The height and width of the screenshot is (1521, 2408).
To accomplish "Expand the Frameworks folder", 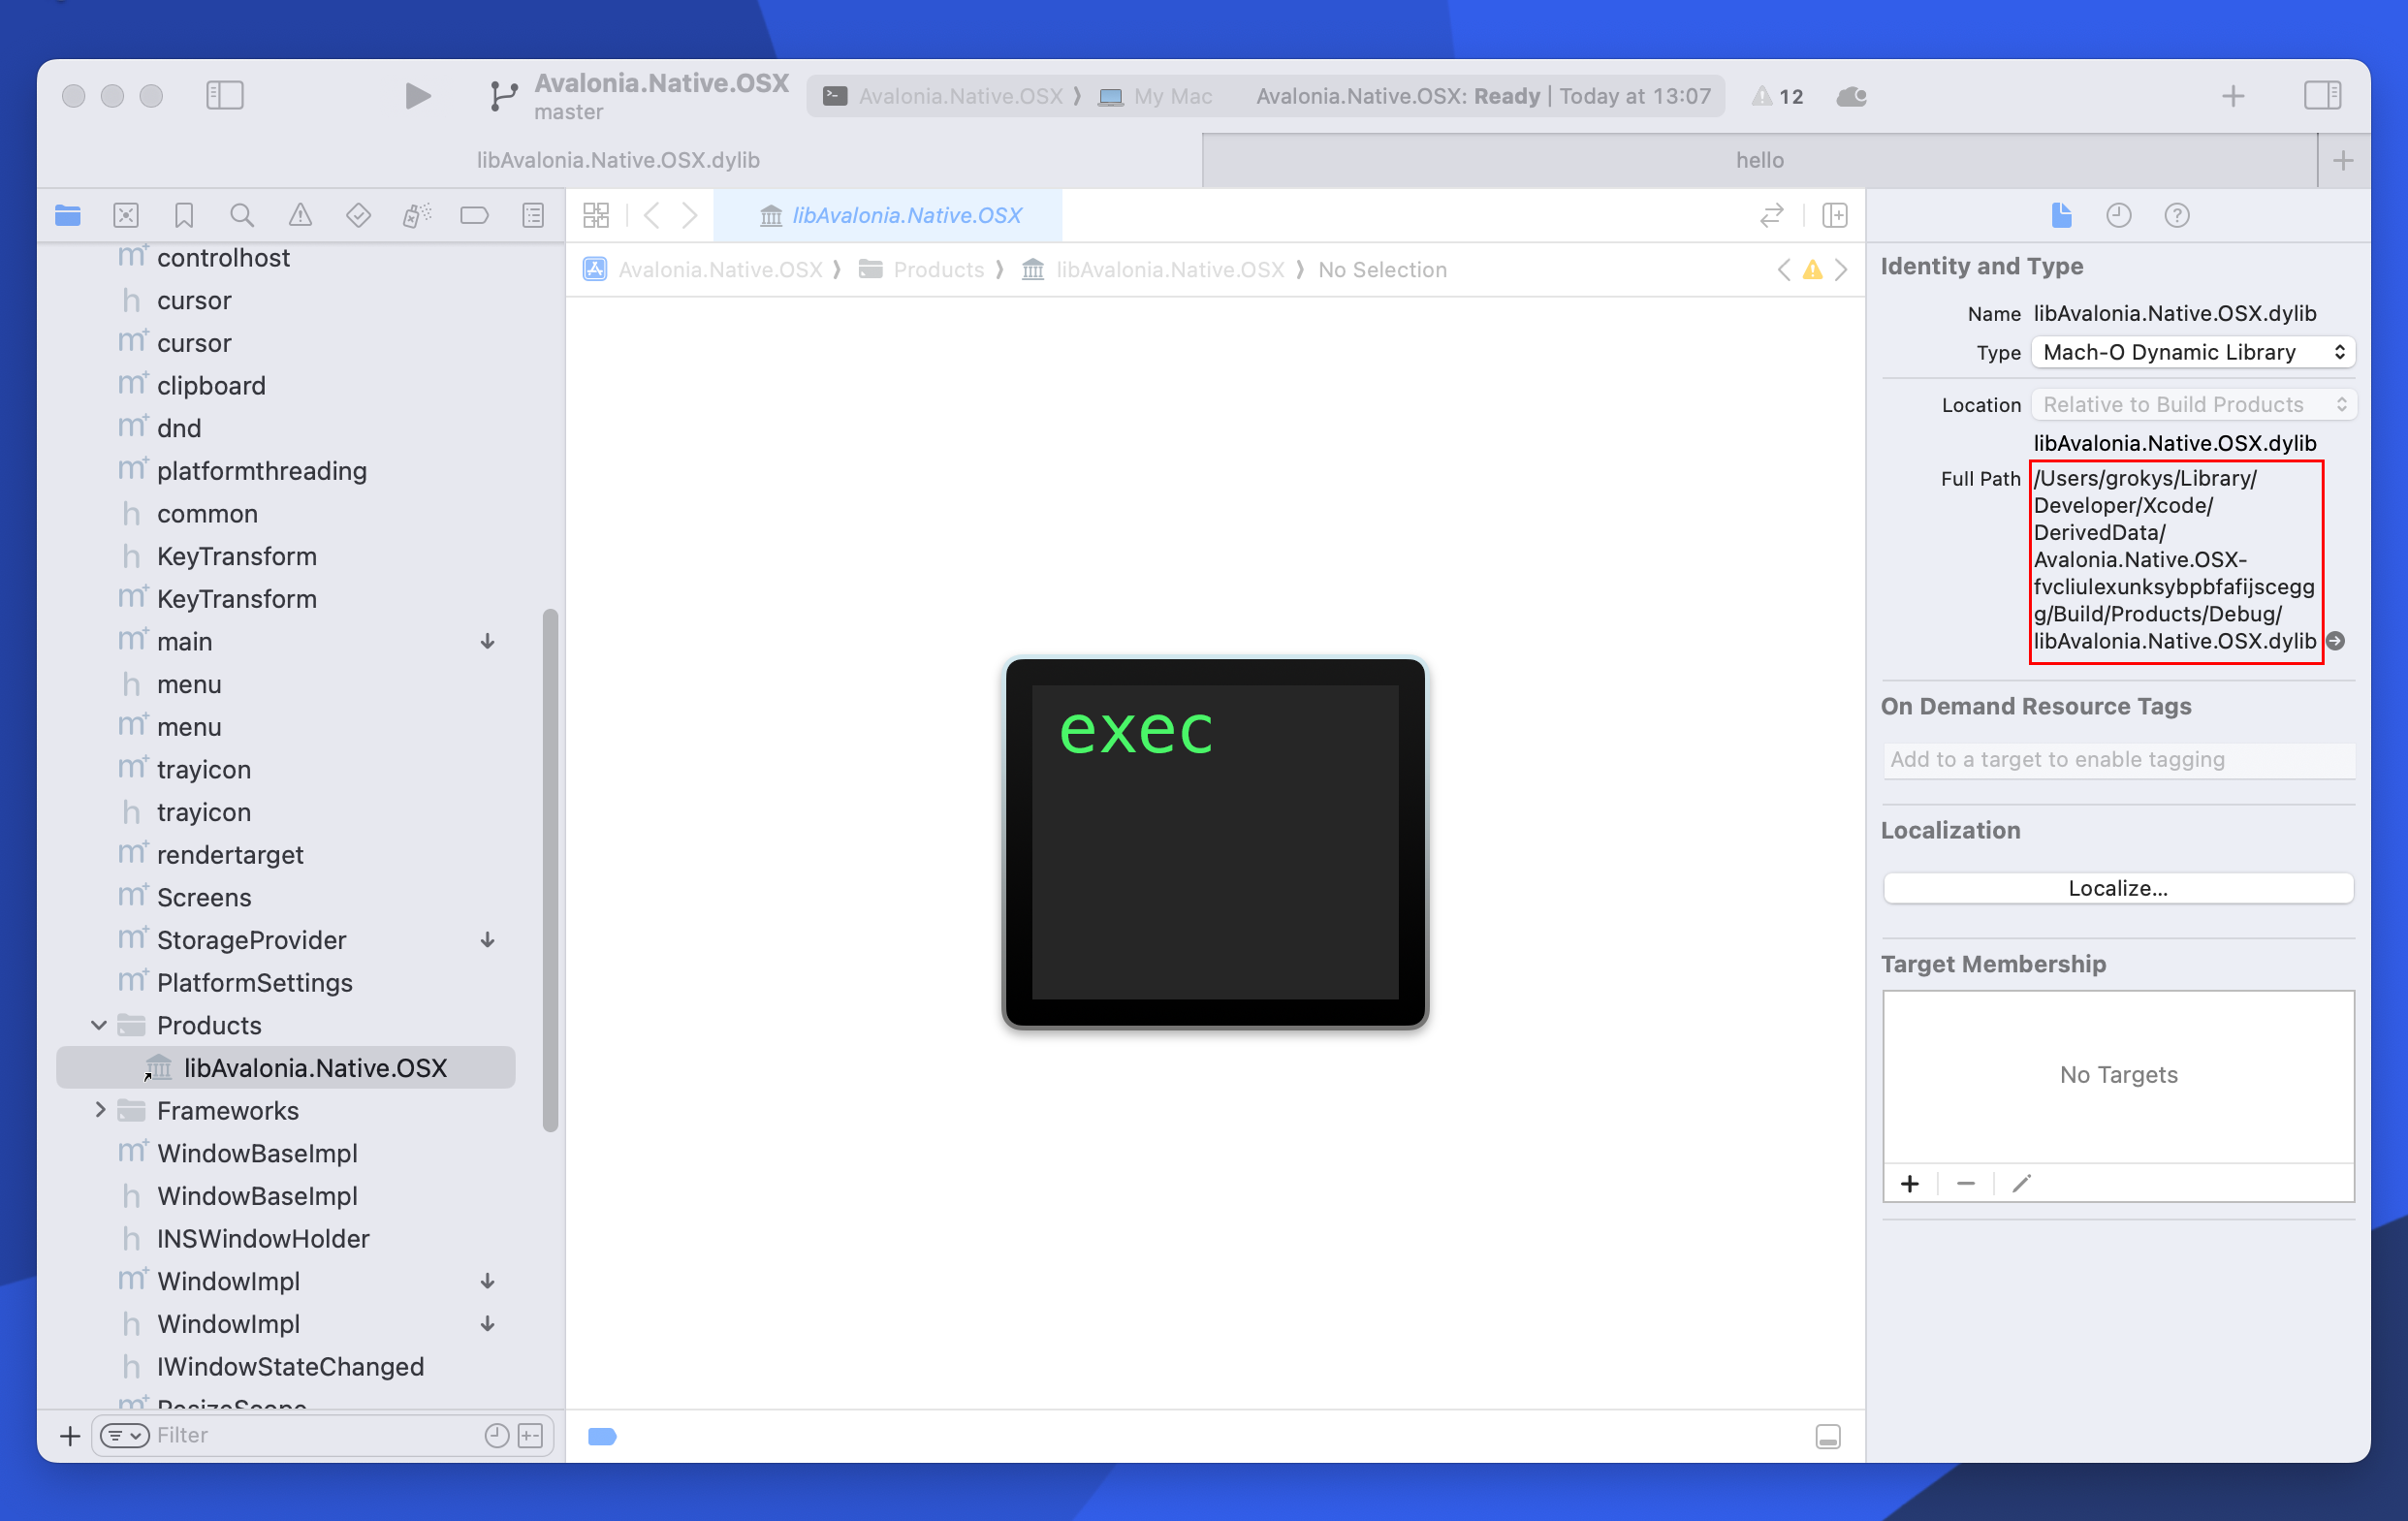I will point(99,1110).
